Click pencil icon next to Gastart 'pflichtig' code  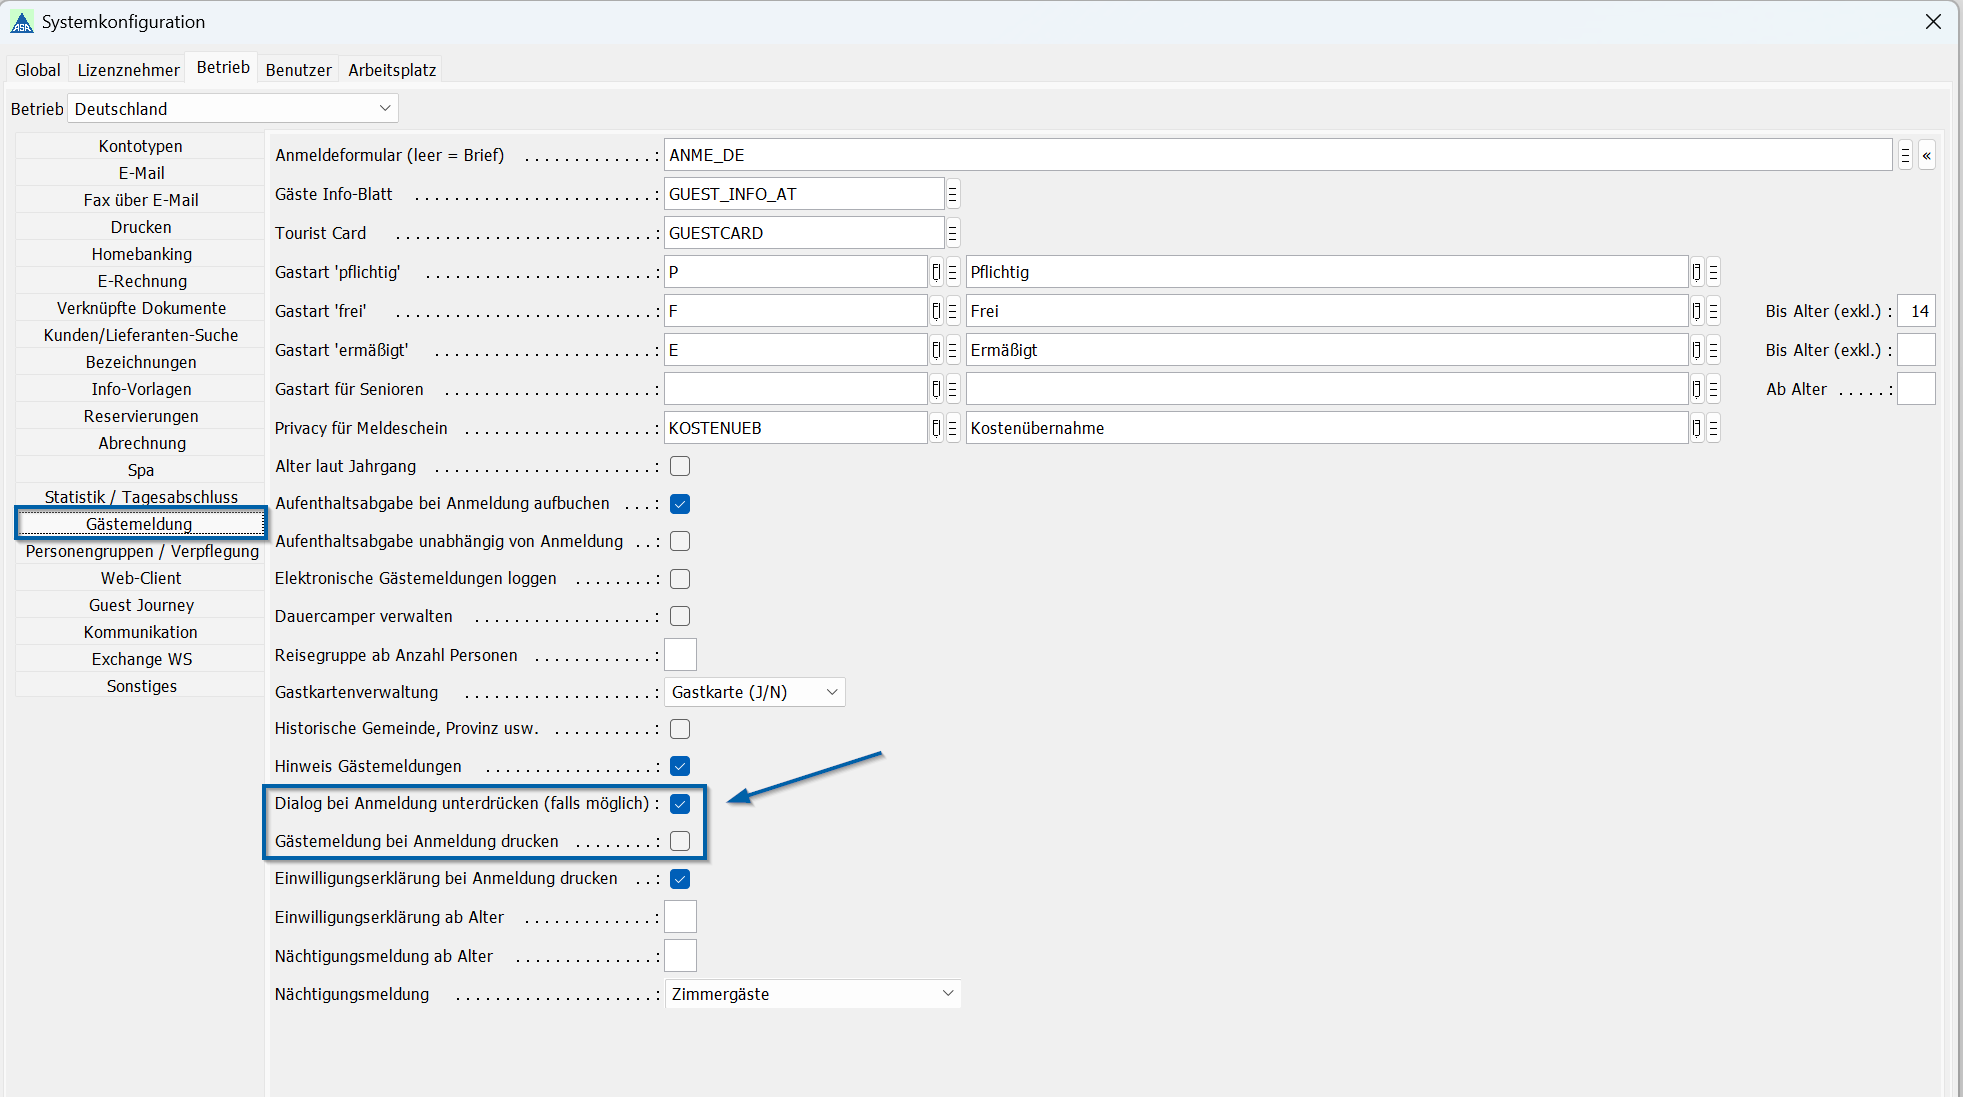coord(936,272)
